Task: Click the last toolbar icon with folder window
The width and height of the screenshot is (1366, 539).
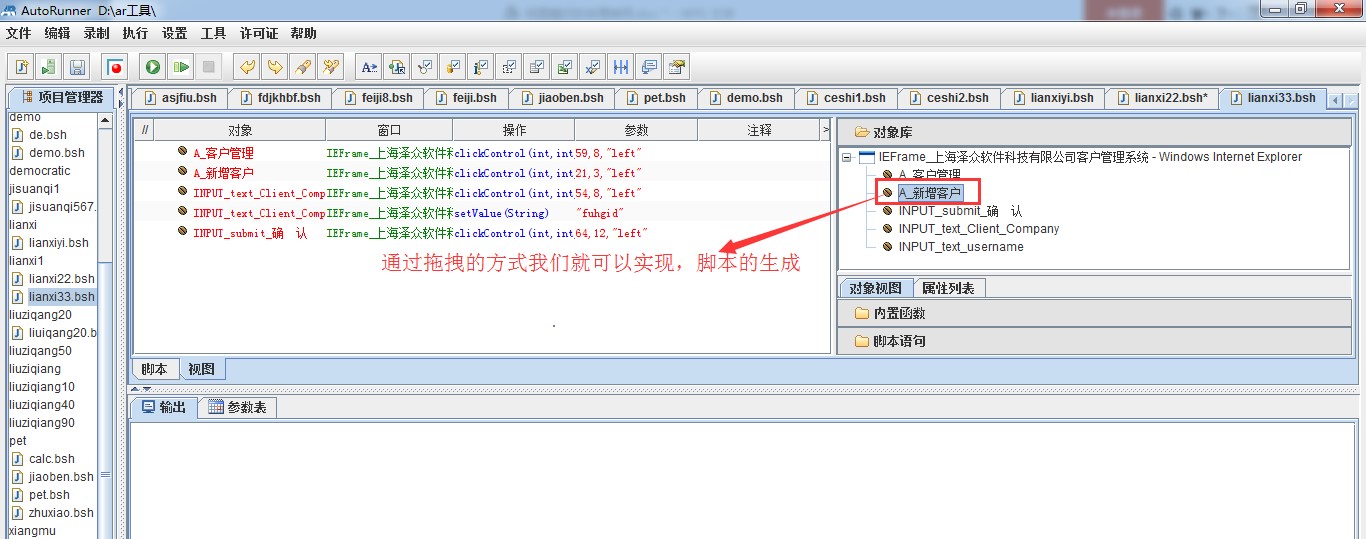Action: tap(677, 67)
